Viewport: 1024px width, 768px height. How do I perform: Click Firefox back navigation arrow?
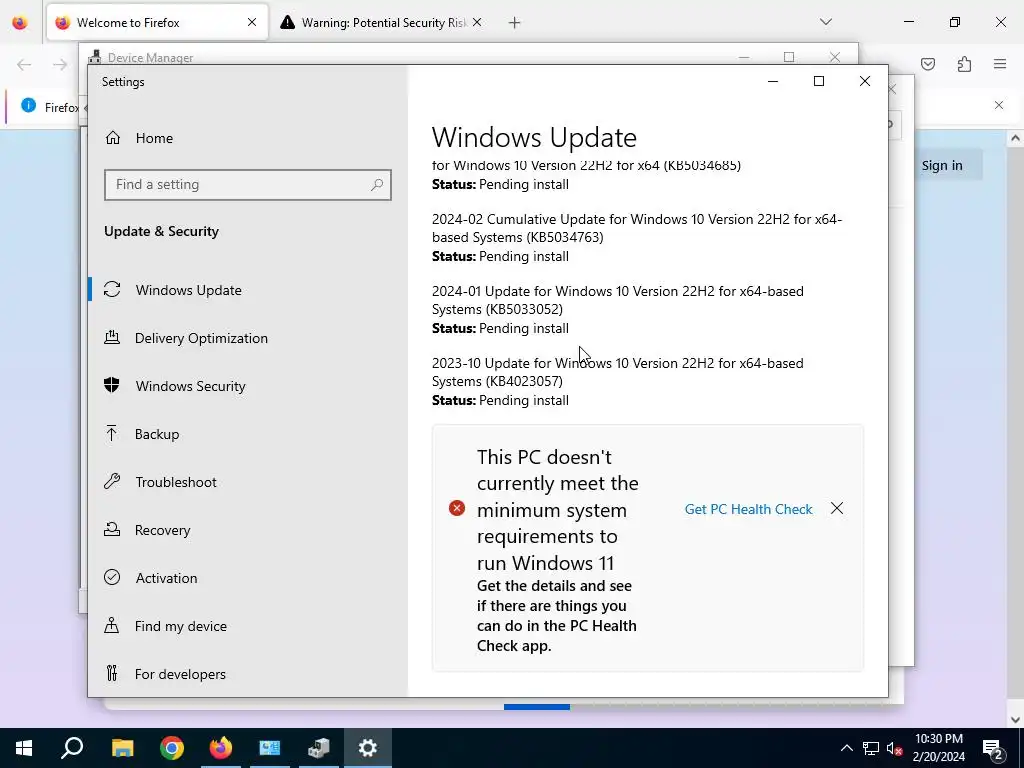(x=24, y=64)
